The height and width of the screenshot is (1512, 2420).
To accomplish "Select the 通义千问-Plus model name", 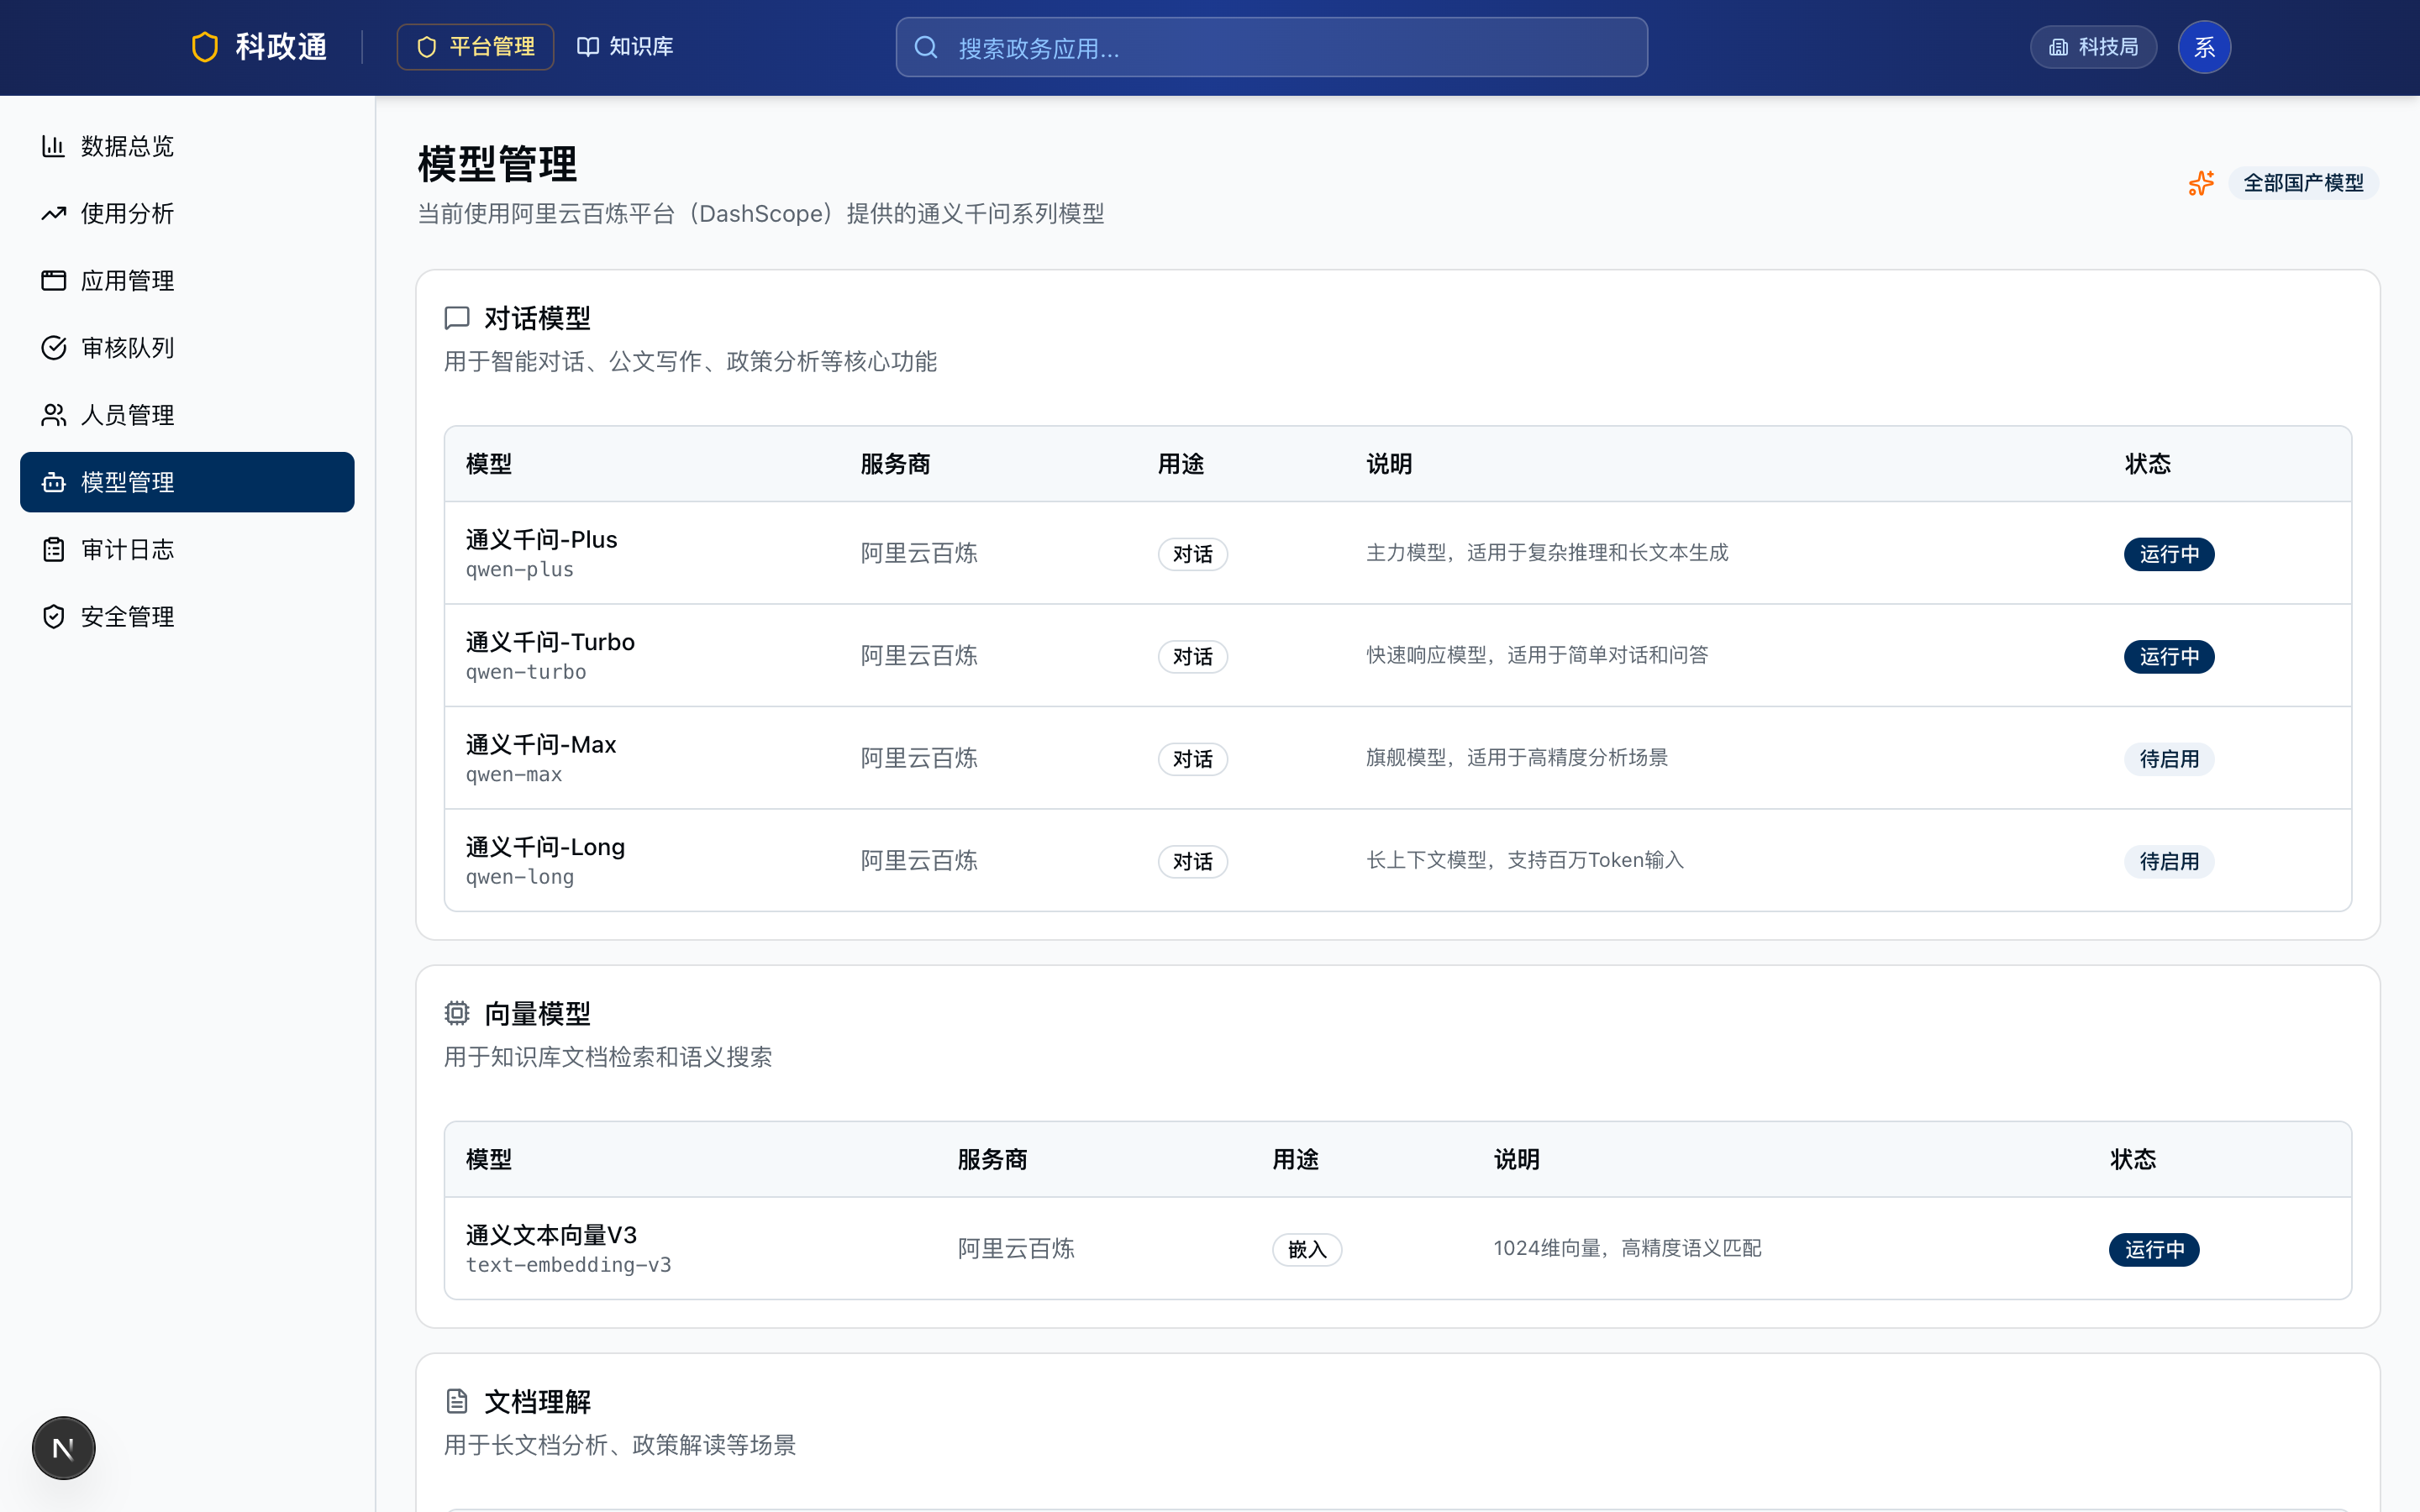I will [541, 540].
